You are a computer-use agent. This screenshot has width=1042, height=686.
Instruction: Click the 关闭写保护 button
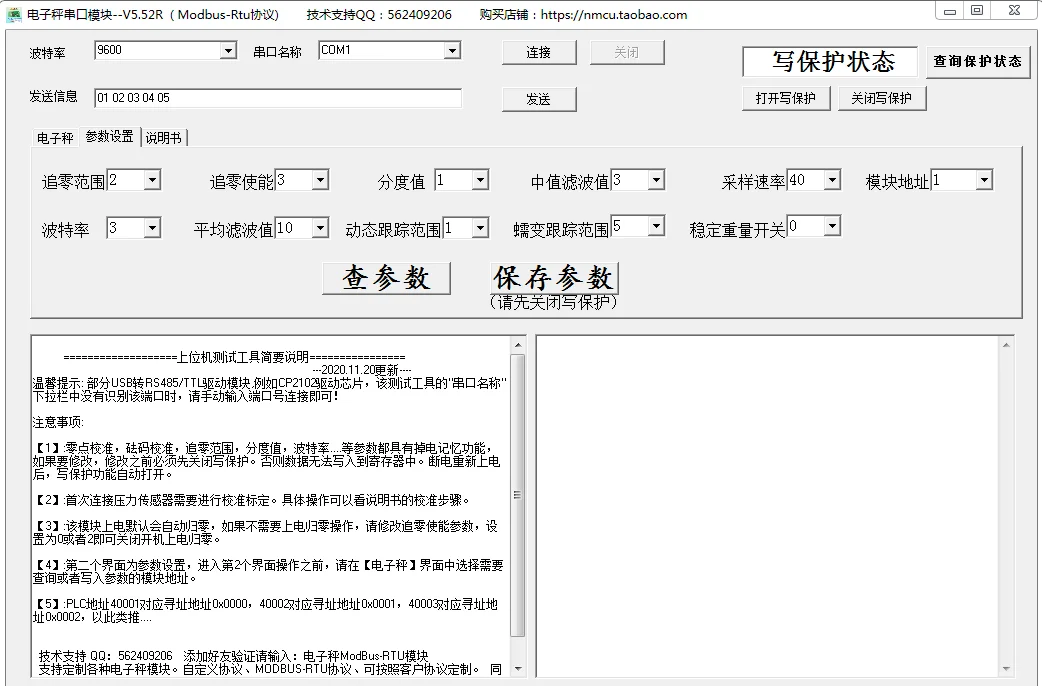tap(882, 98)
